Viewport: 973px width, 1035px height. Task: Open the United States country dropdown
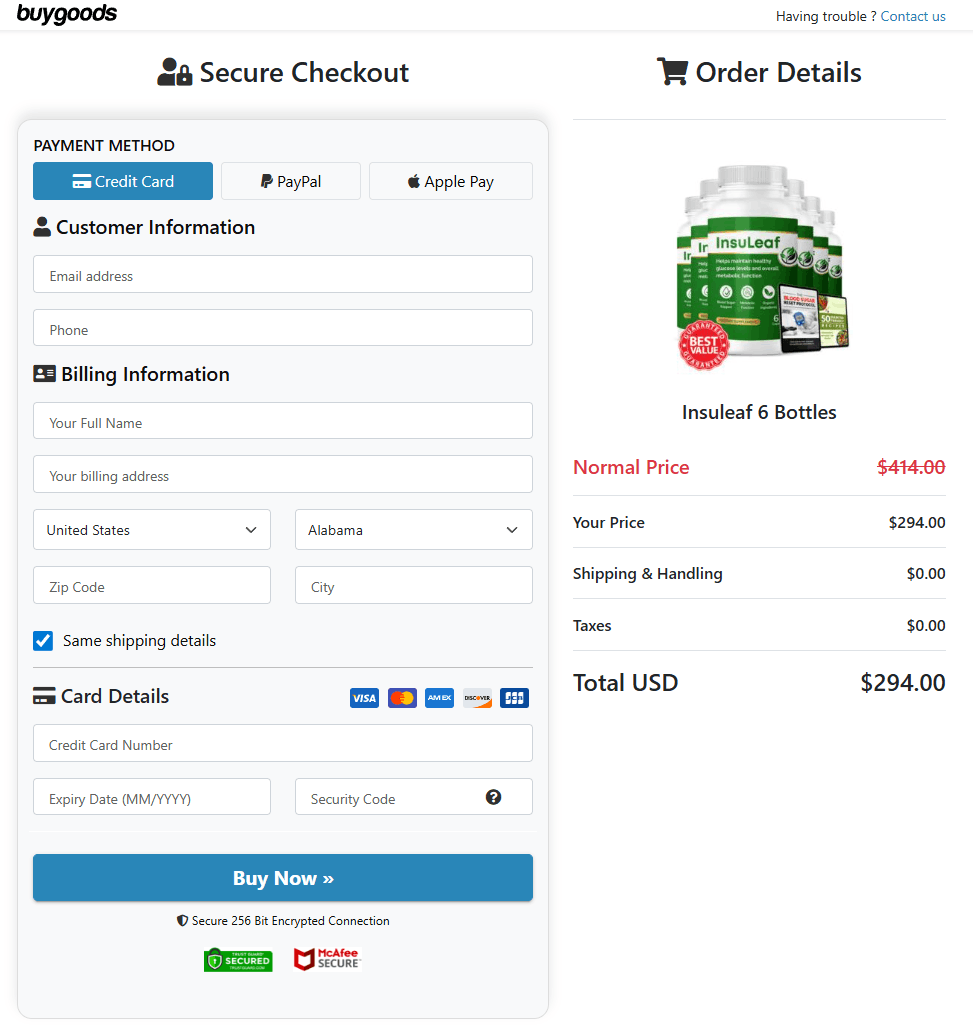pyautogui.click(x=151, y=529)
